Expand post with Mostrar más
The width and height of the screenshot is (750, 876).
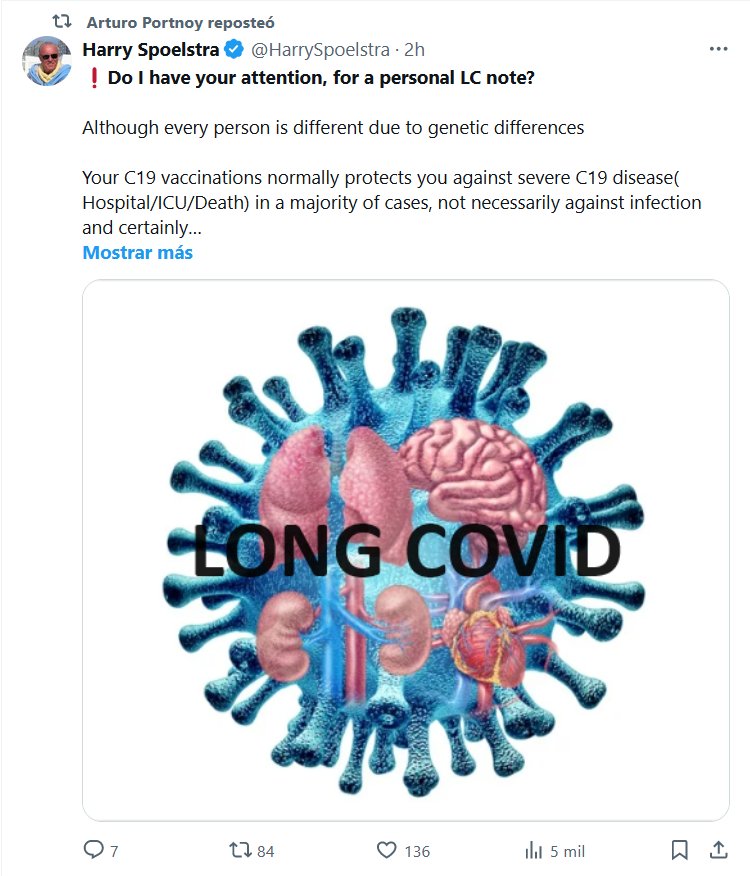pos(137,252)
